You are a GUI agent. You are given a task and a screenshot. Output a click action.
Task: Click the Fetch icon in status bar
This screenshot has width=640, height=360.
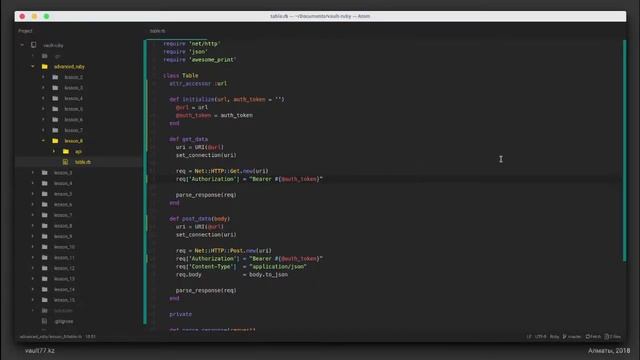point(588,337)
